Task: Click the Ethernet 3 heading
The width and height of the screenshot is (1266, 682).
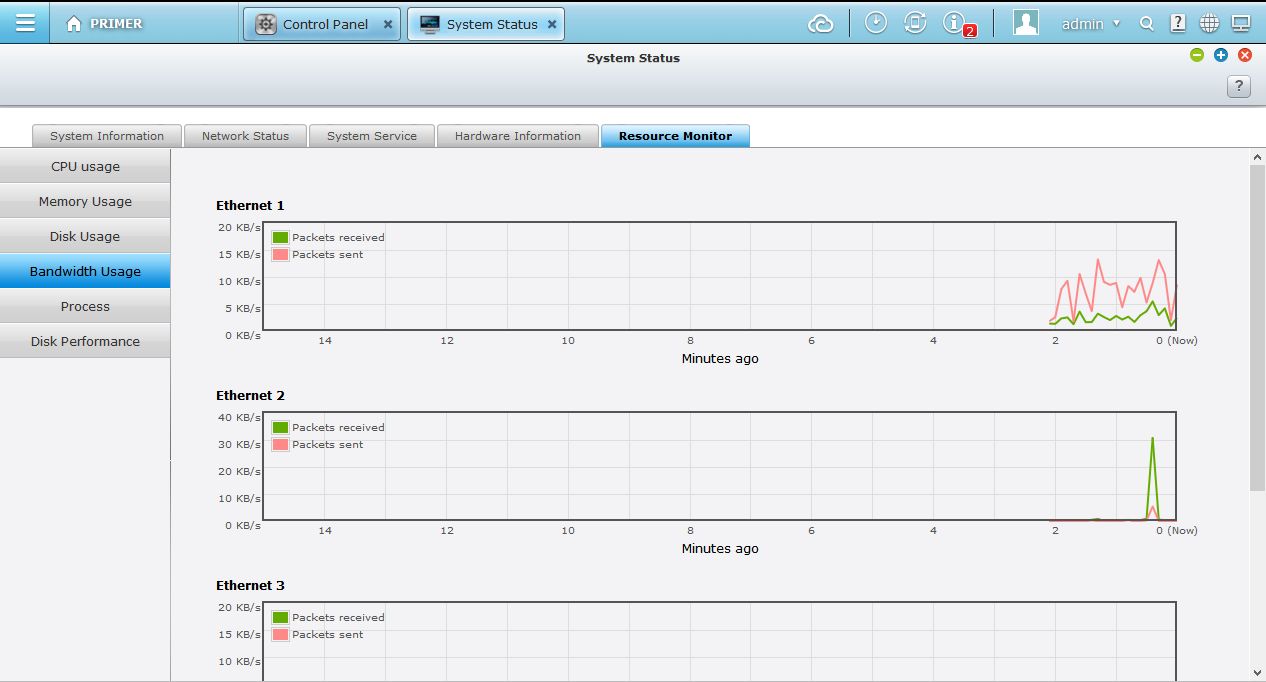Action: point(250,586)
